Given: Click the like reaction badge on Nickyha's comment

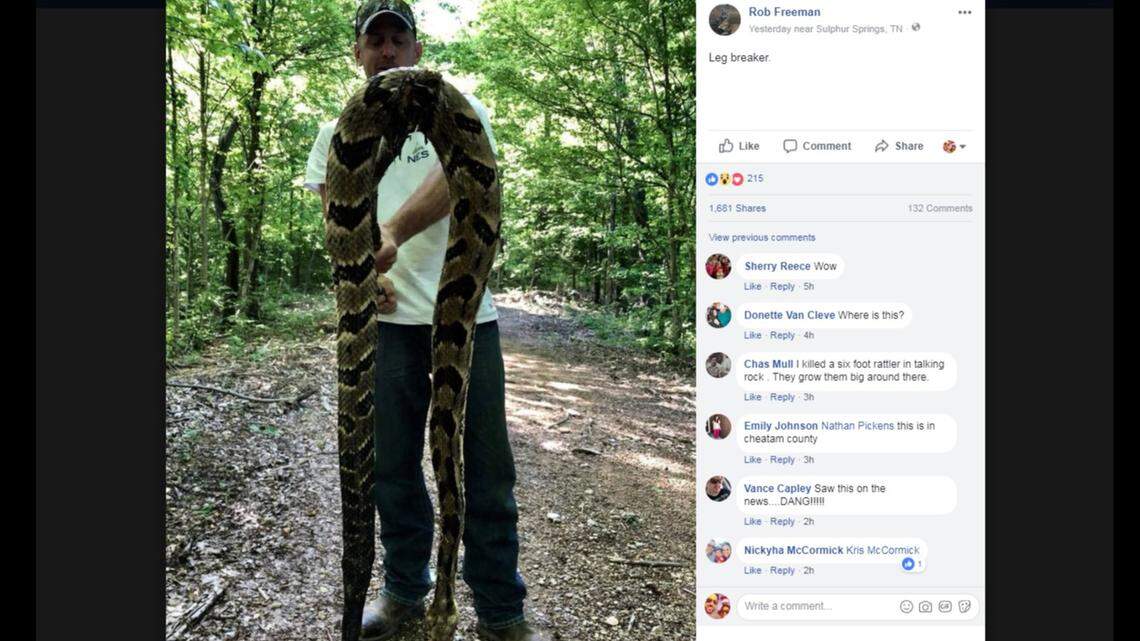Looking at the screenshot, I should [912, 564].
